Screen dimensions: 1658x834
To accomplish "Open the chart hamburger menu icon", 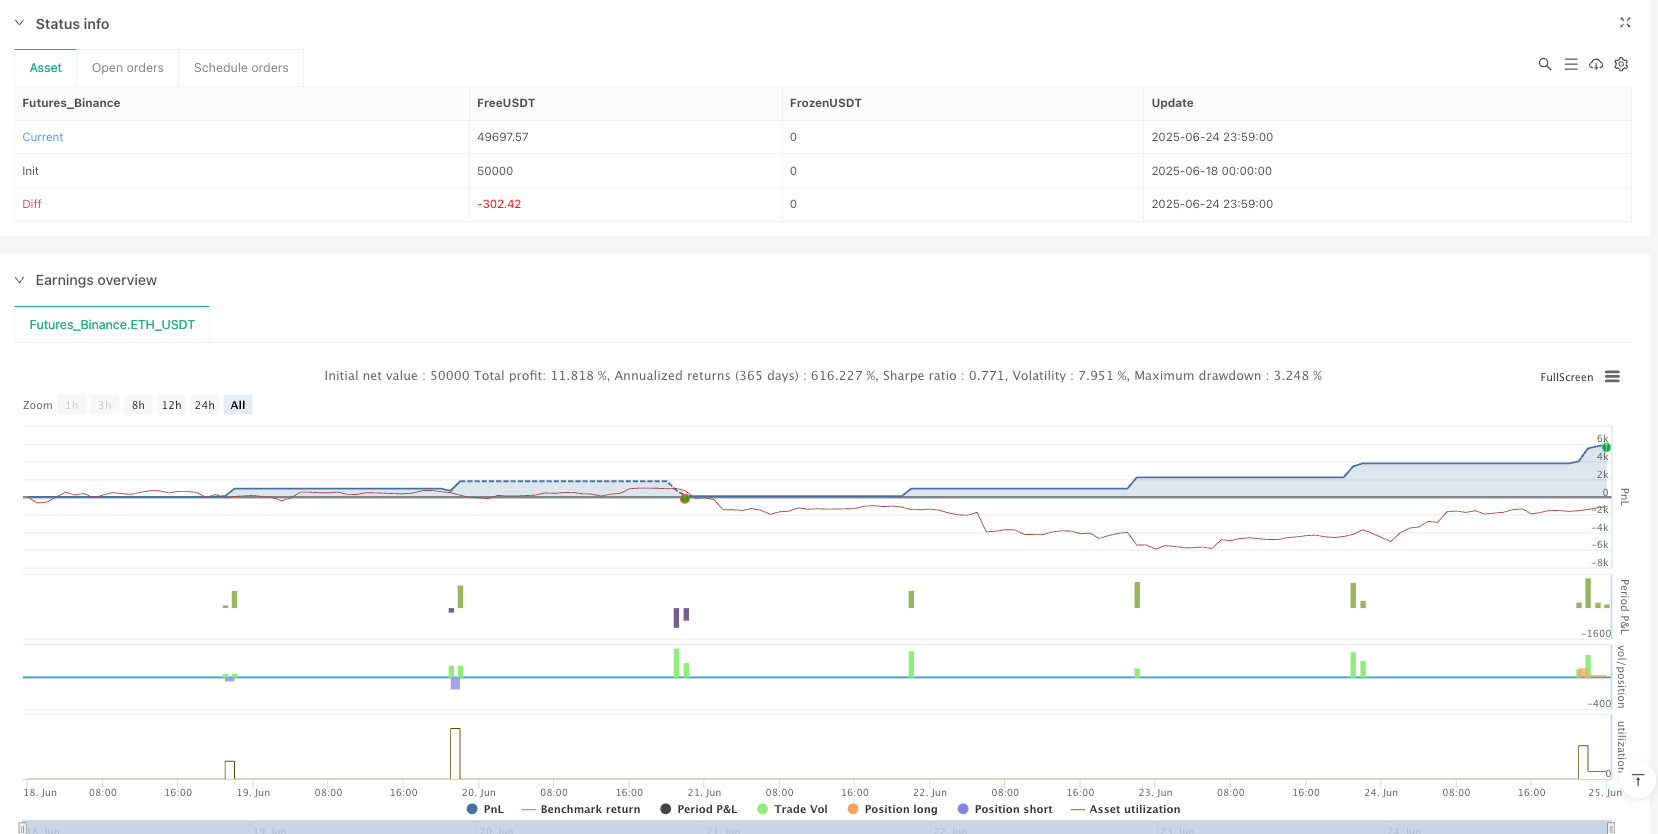I will [1612, 377].
